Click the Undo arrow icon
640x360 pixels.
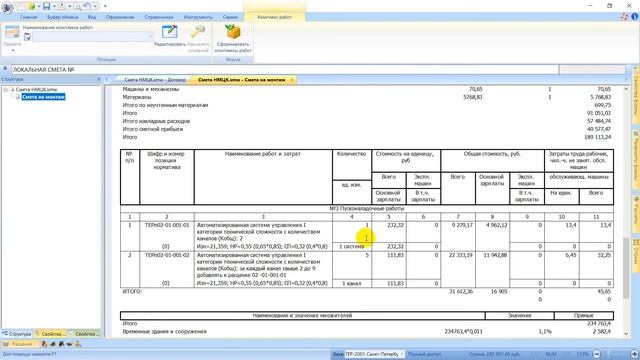pyautogui.click(x=87, y=6)
